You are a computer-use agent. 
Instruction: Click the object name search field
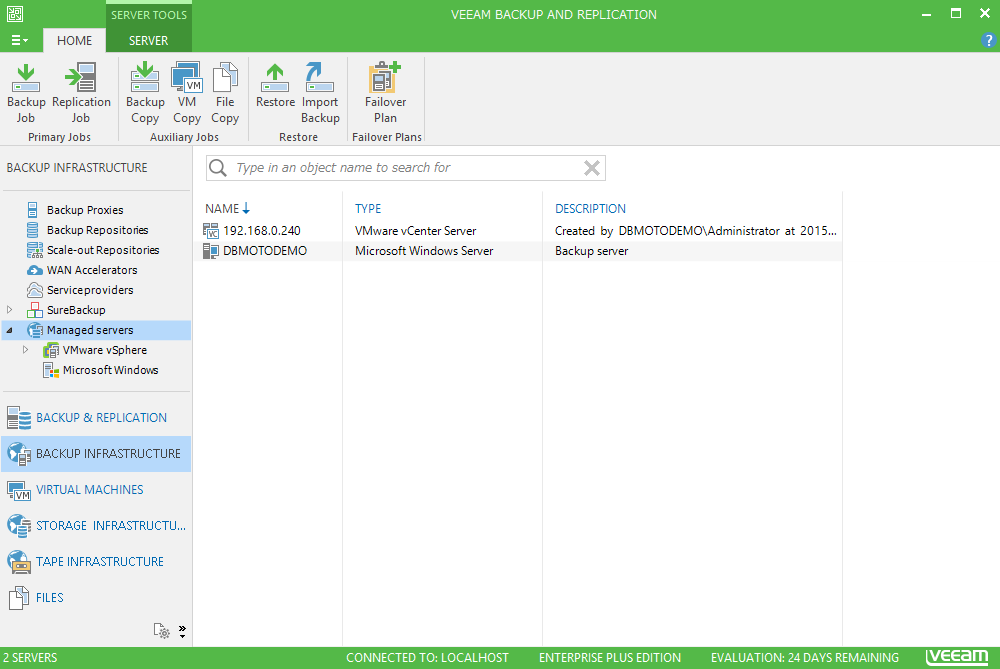point(406,168)
